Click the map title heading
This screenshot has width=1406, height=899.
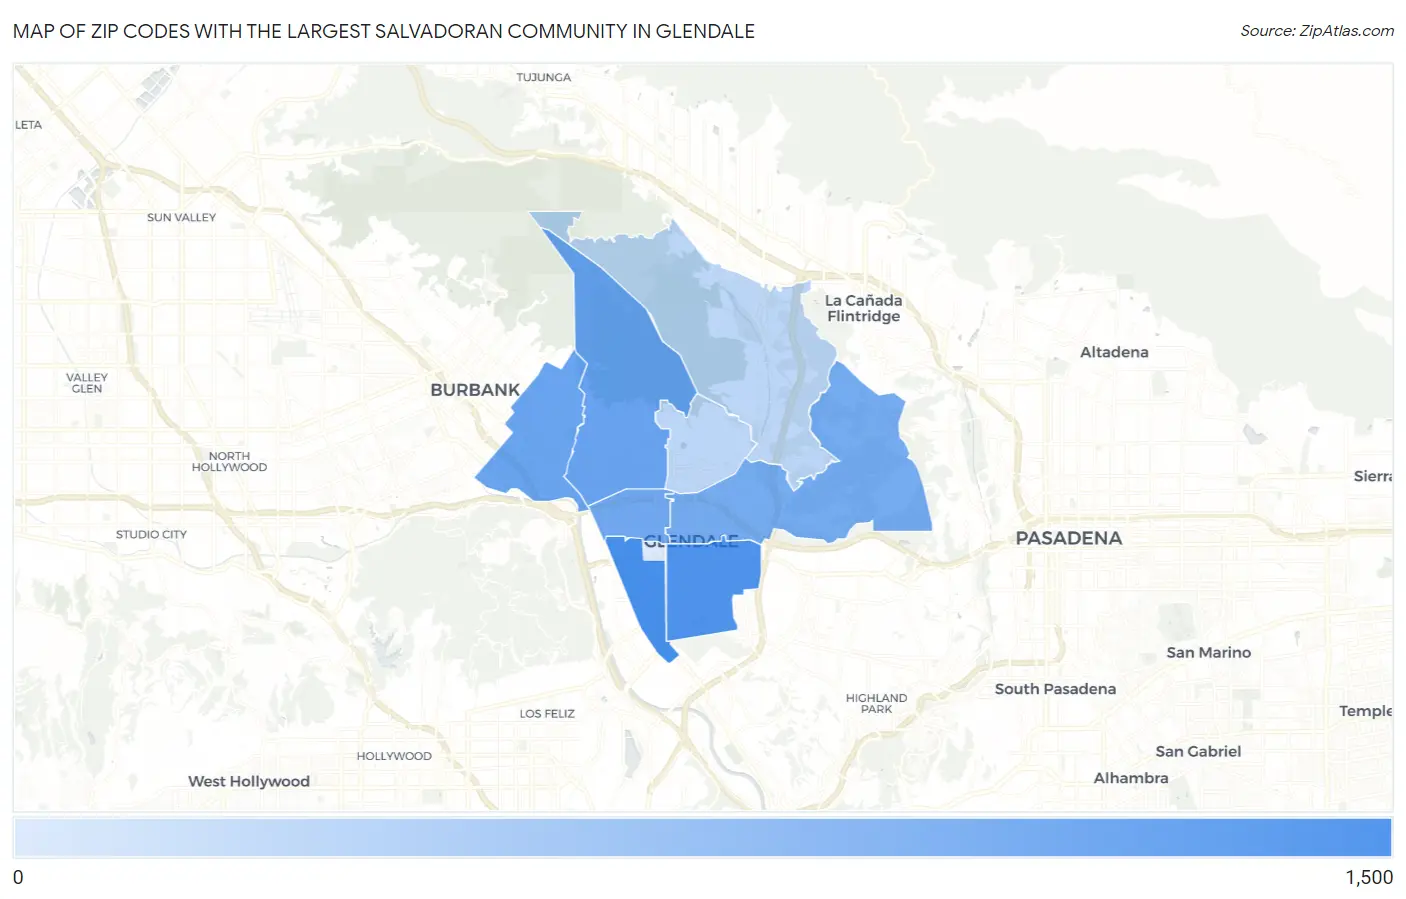pyautogui.click(x=384, y=31)
